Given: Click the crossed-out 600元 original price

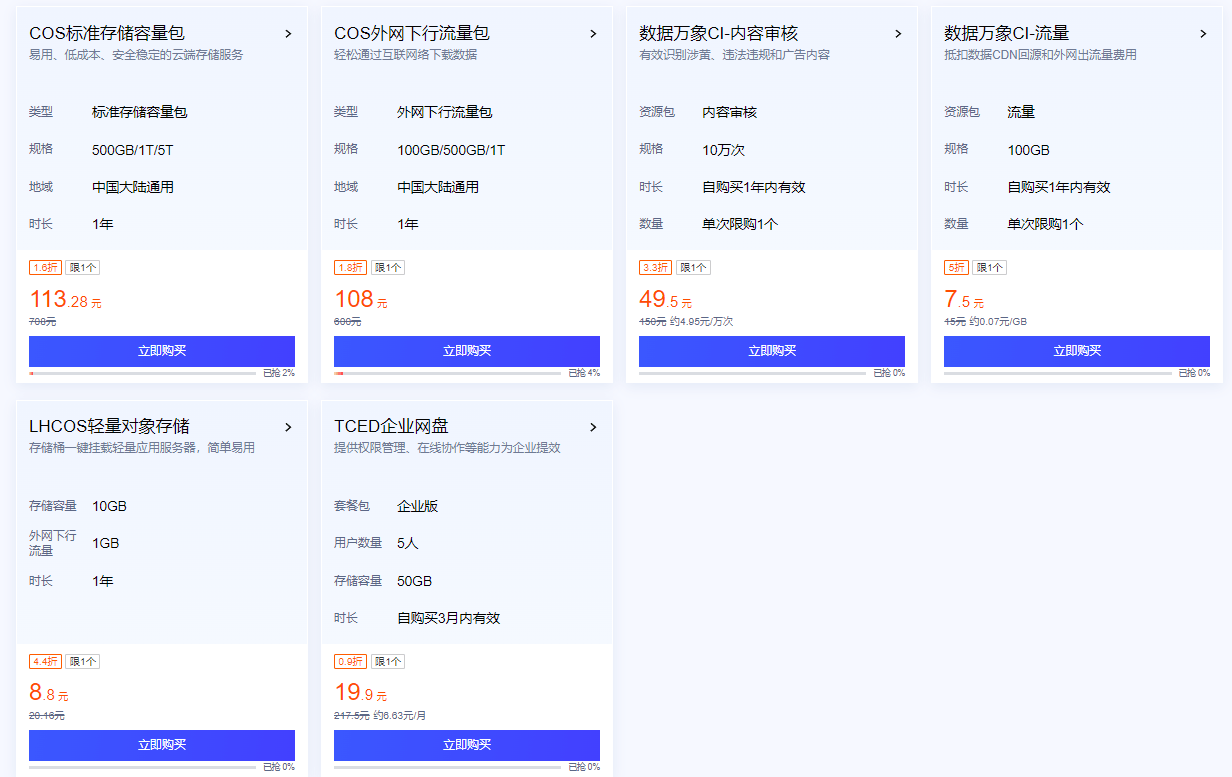Looking at the screenshot, I should [348, 322].
